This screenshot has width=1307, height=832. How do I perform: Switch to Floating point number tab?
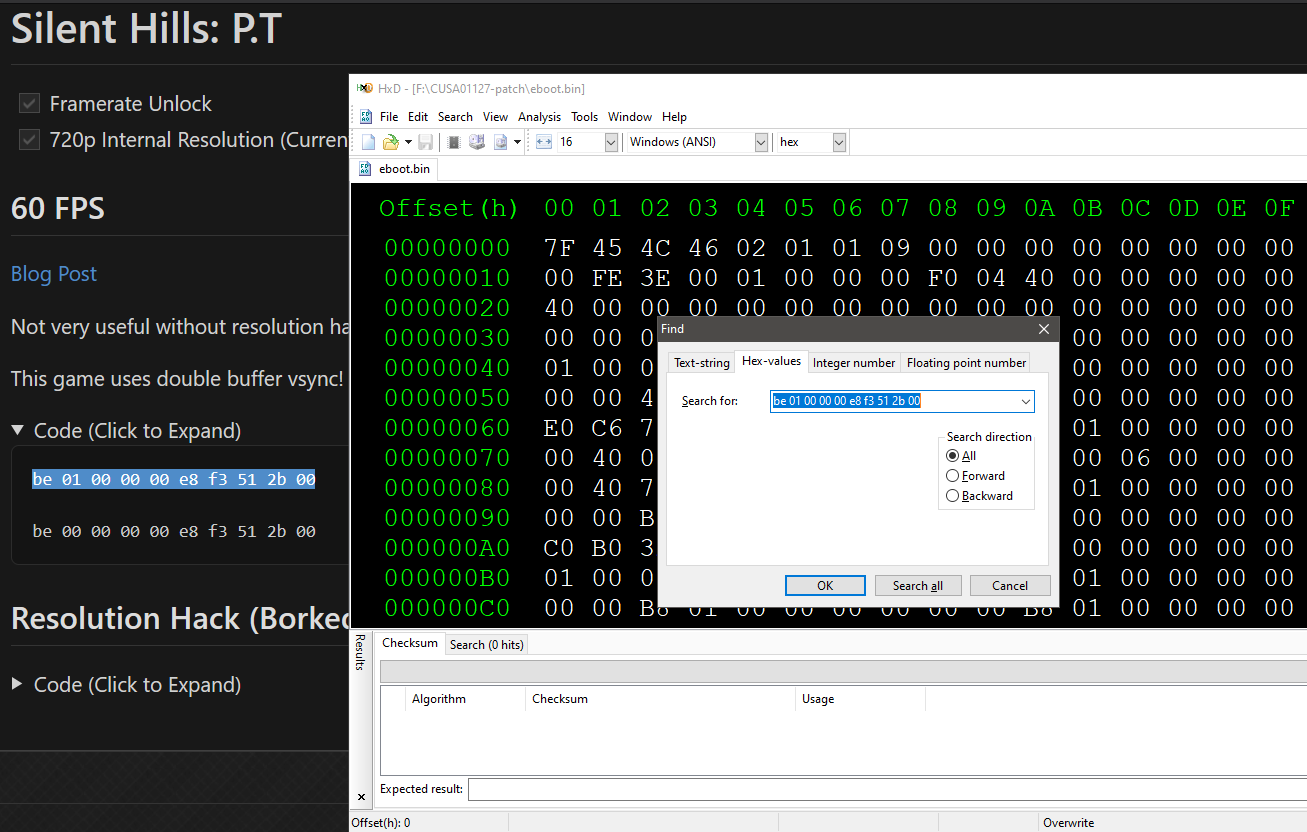(x=966, y=363)
